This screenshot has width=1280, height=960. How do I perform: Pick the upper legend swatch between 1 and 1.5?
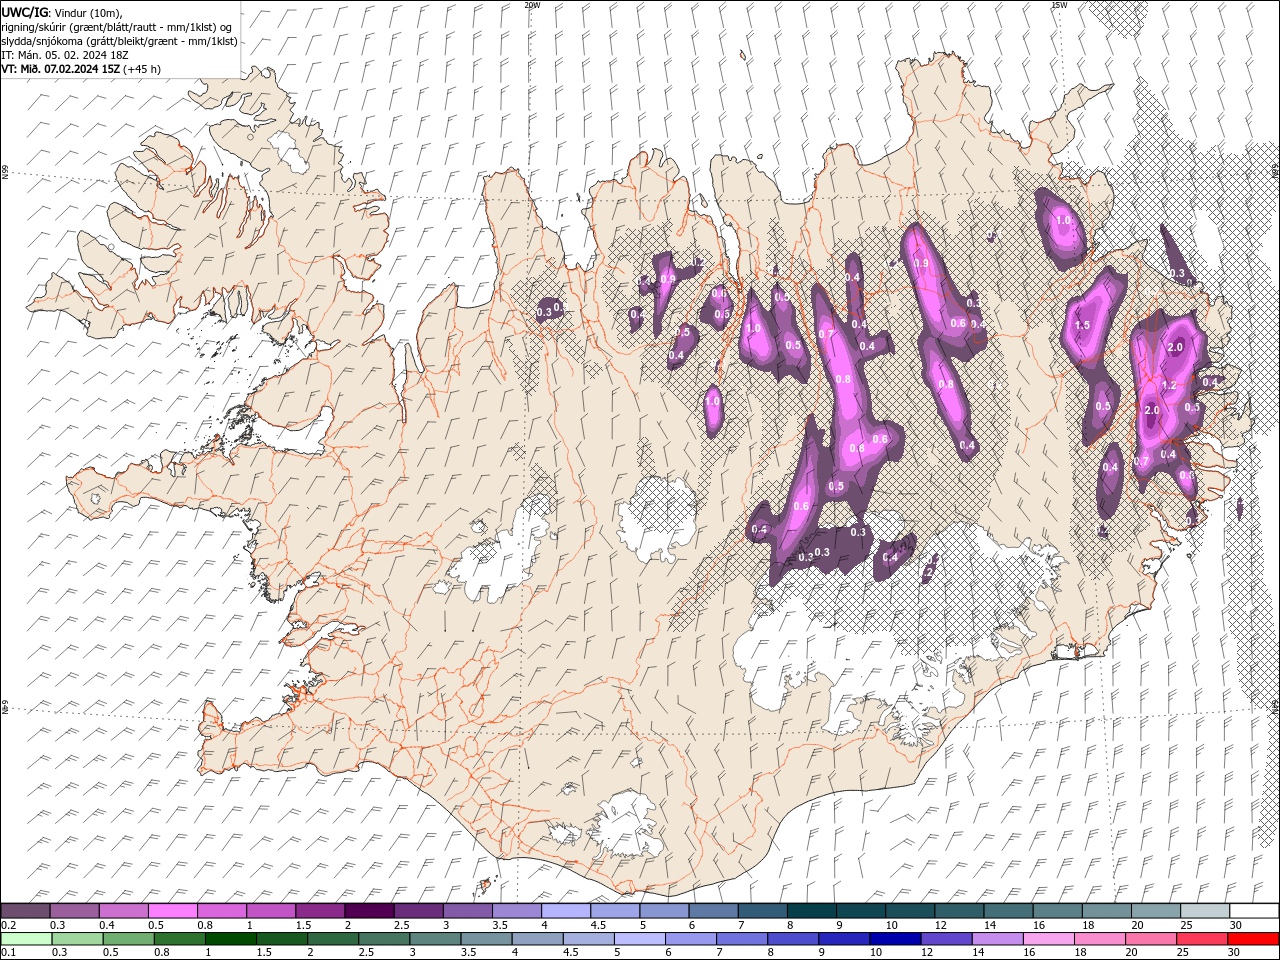point(270,911)
